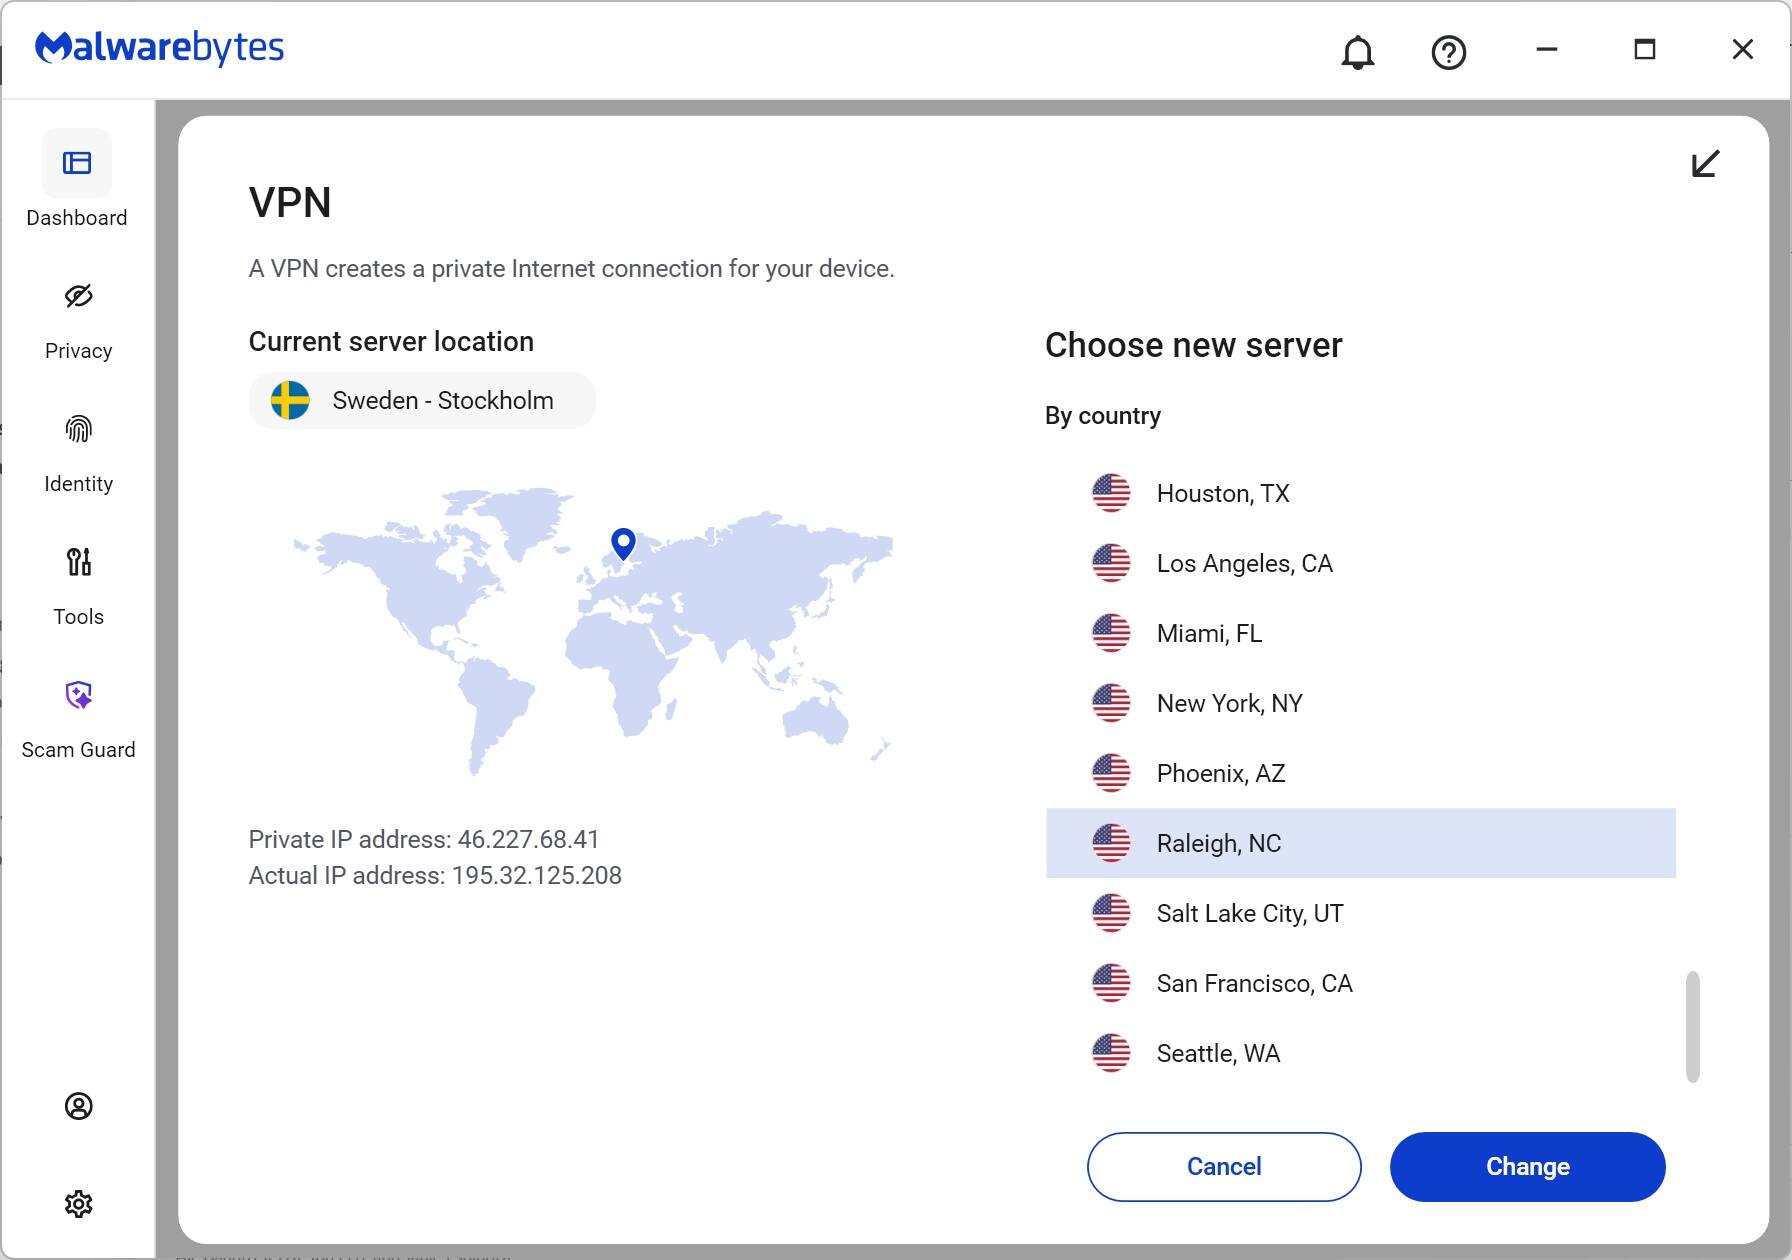The width and height of the screenshot is (1792, 1260).
Task: Confirm with the Change button
Action: click(1528, 1167)
